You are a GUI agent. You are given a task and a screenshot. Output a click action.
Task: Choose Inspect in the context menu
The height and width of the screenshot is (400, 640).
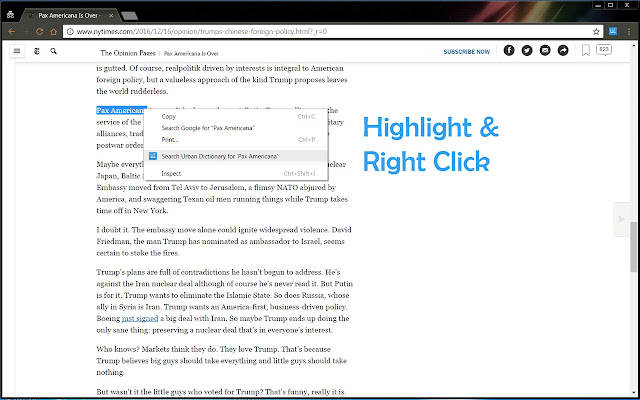tap(236, 173)
